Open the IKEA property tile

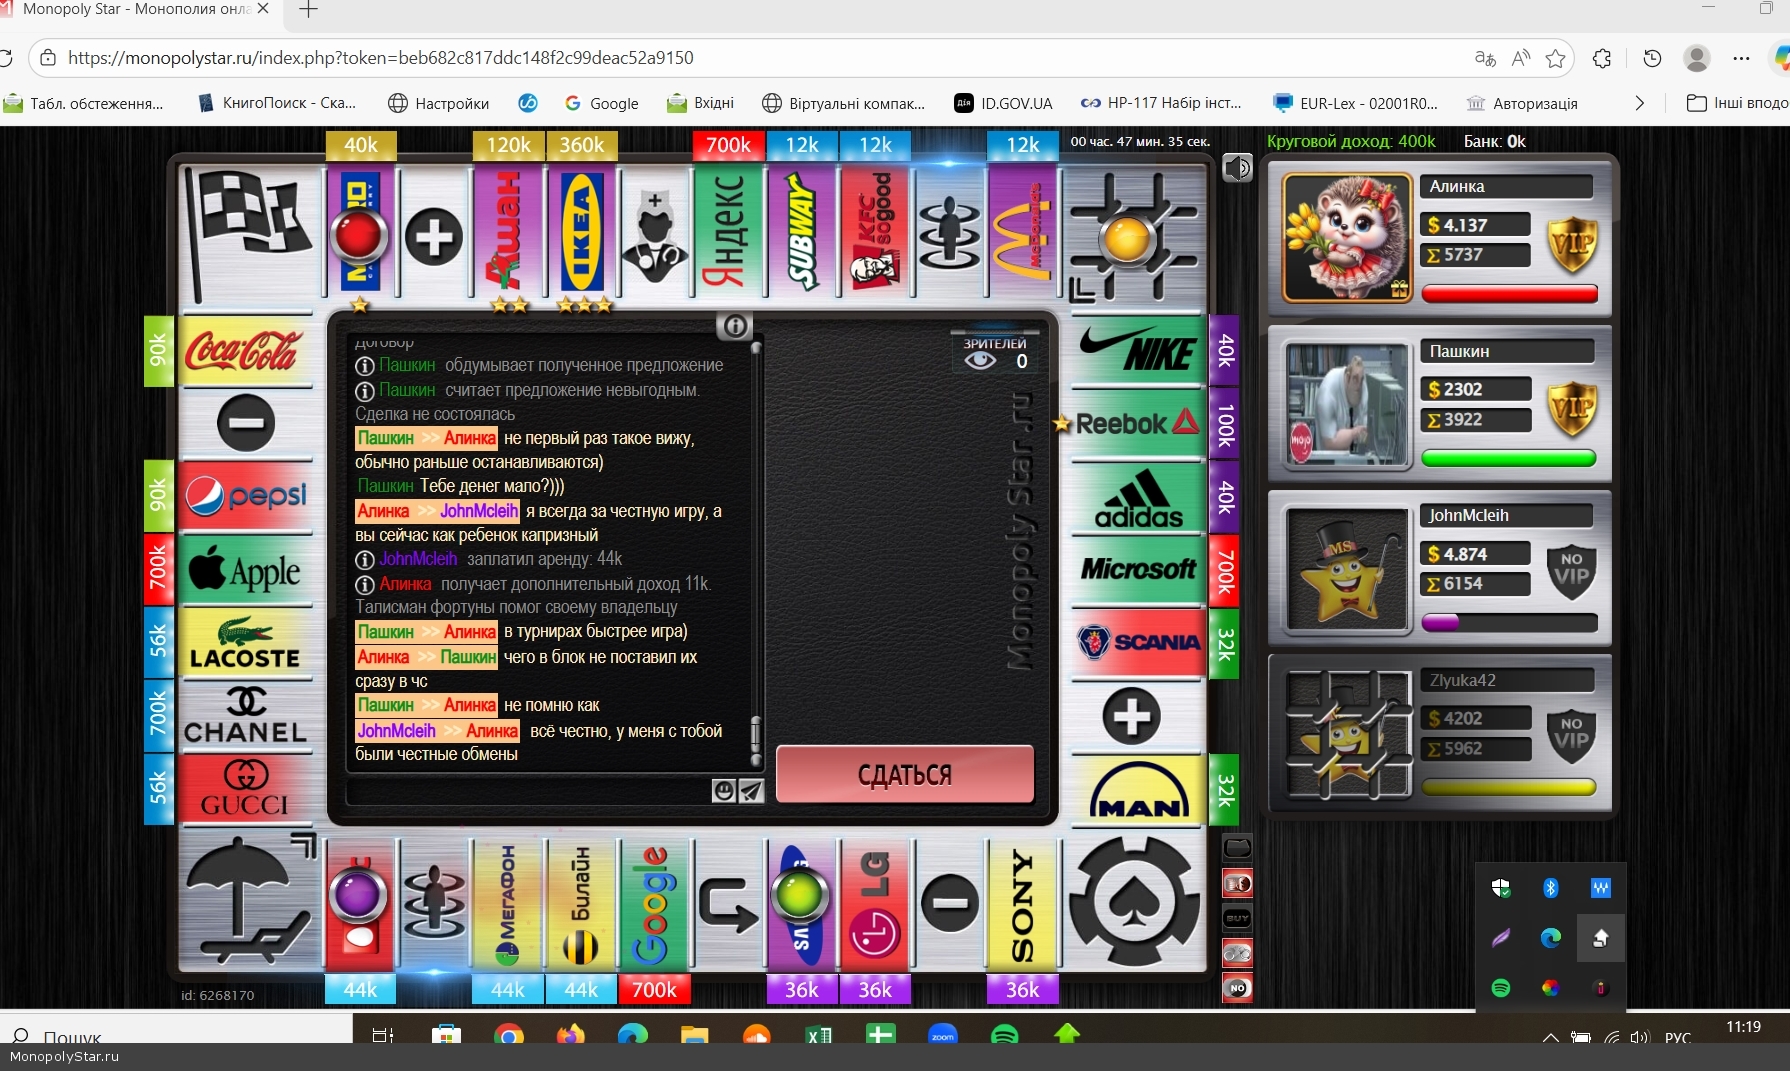pos(581,232)
